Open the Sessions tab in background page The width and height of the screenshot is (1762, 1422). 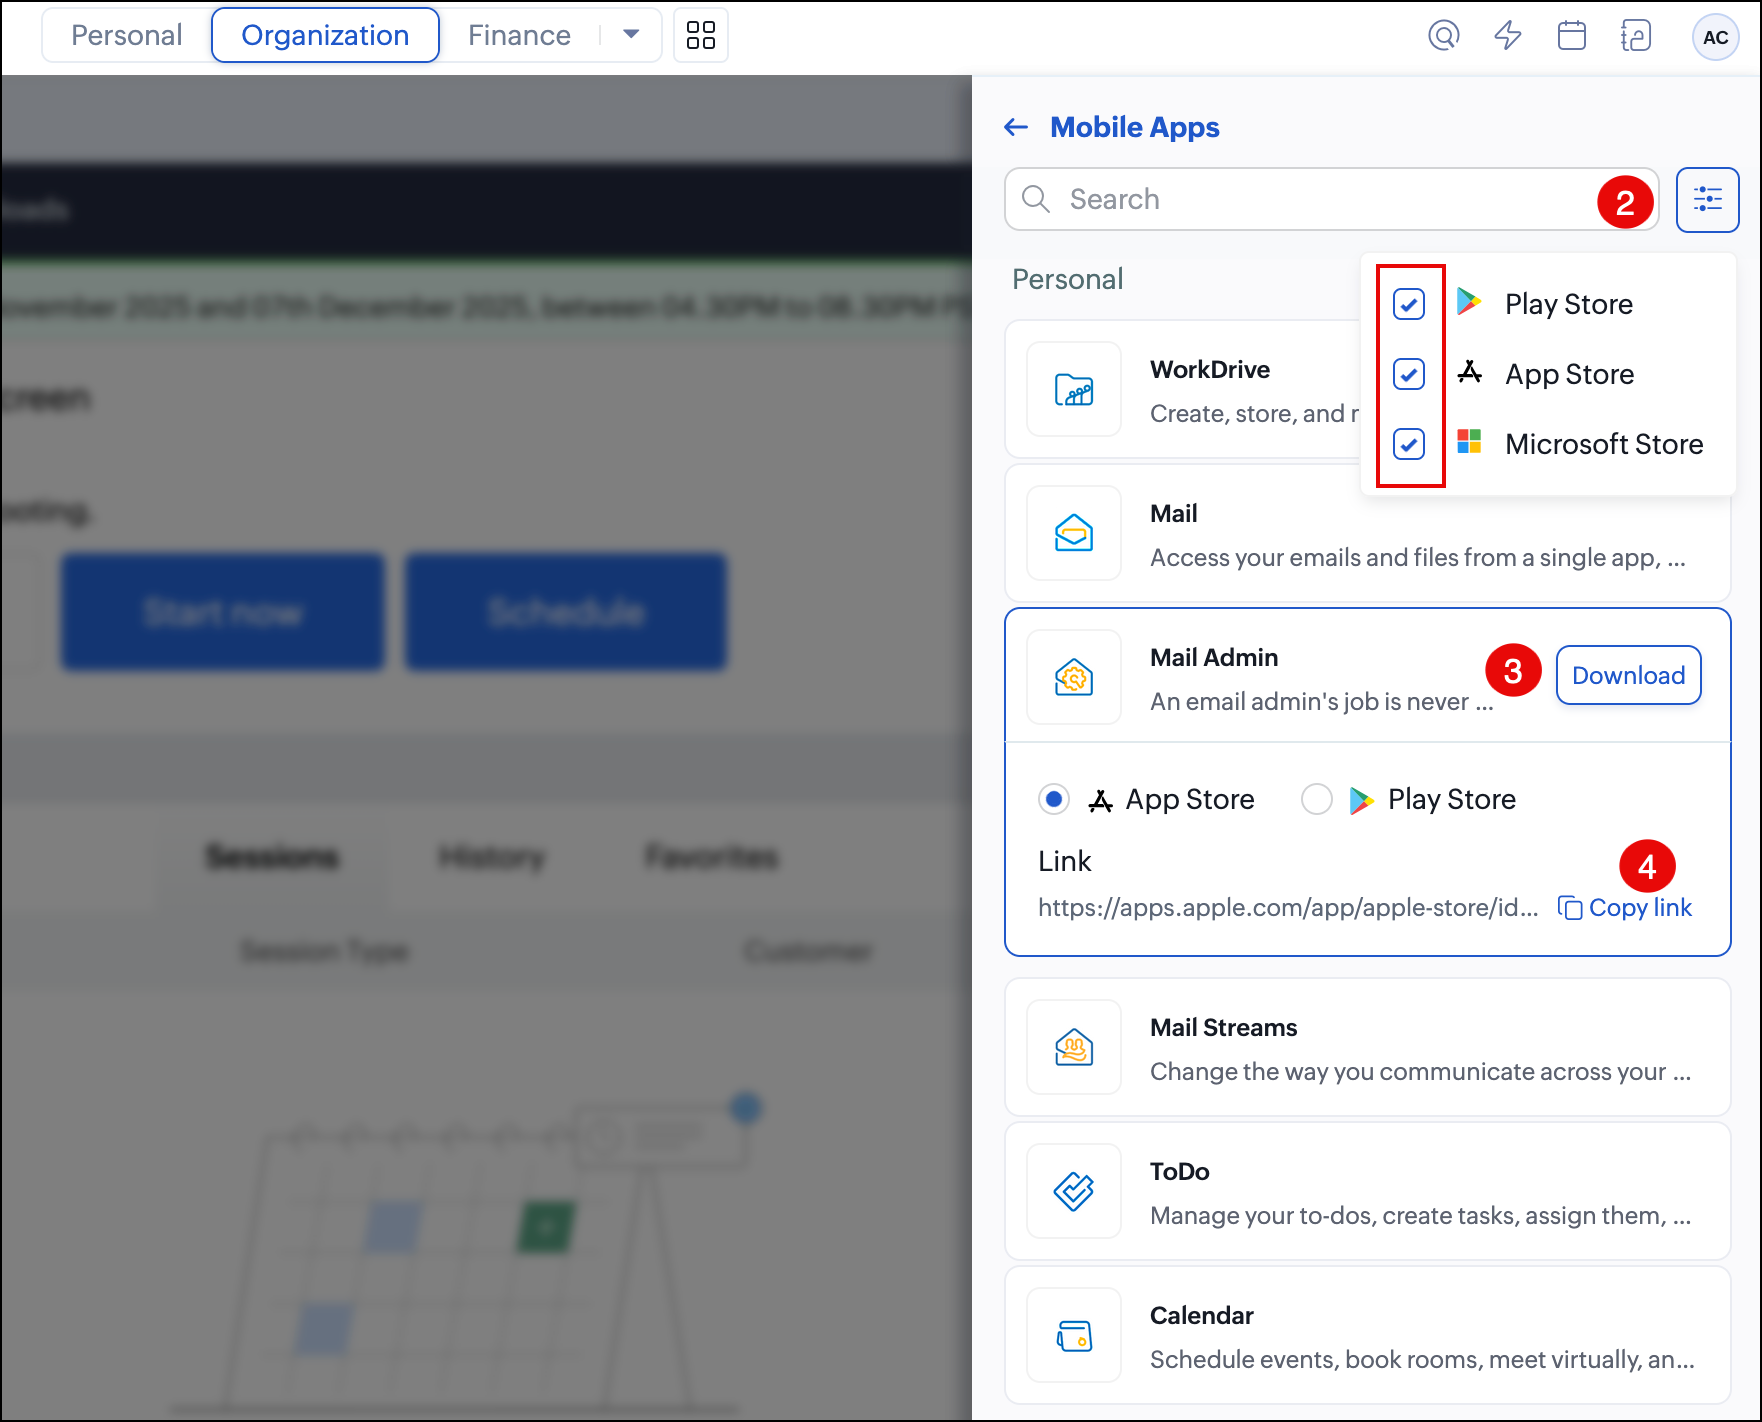tap(272, 857)
